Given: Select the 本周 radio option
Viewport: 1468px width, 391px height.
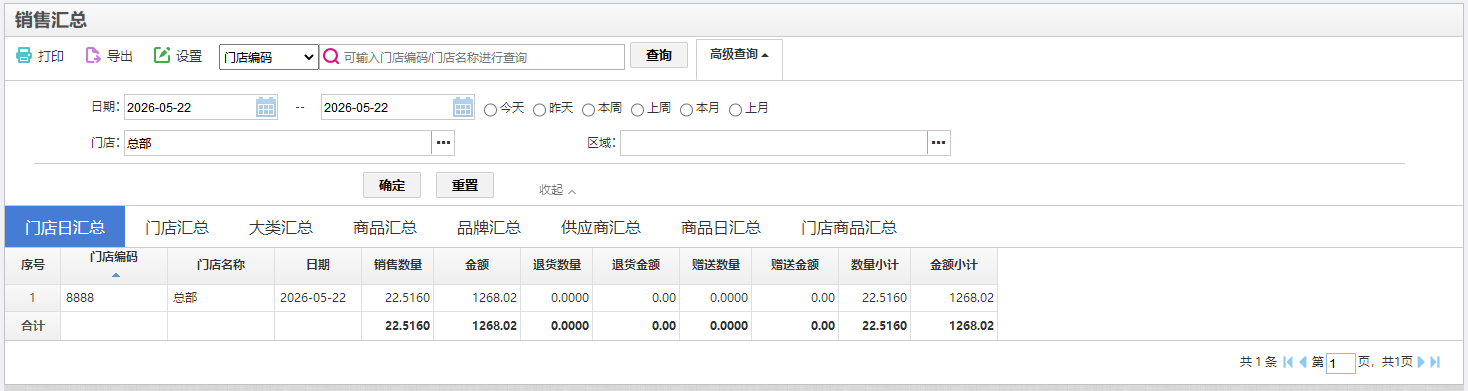Looking at the screenshot, I should click(x=588, y=109).
